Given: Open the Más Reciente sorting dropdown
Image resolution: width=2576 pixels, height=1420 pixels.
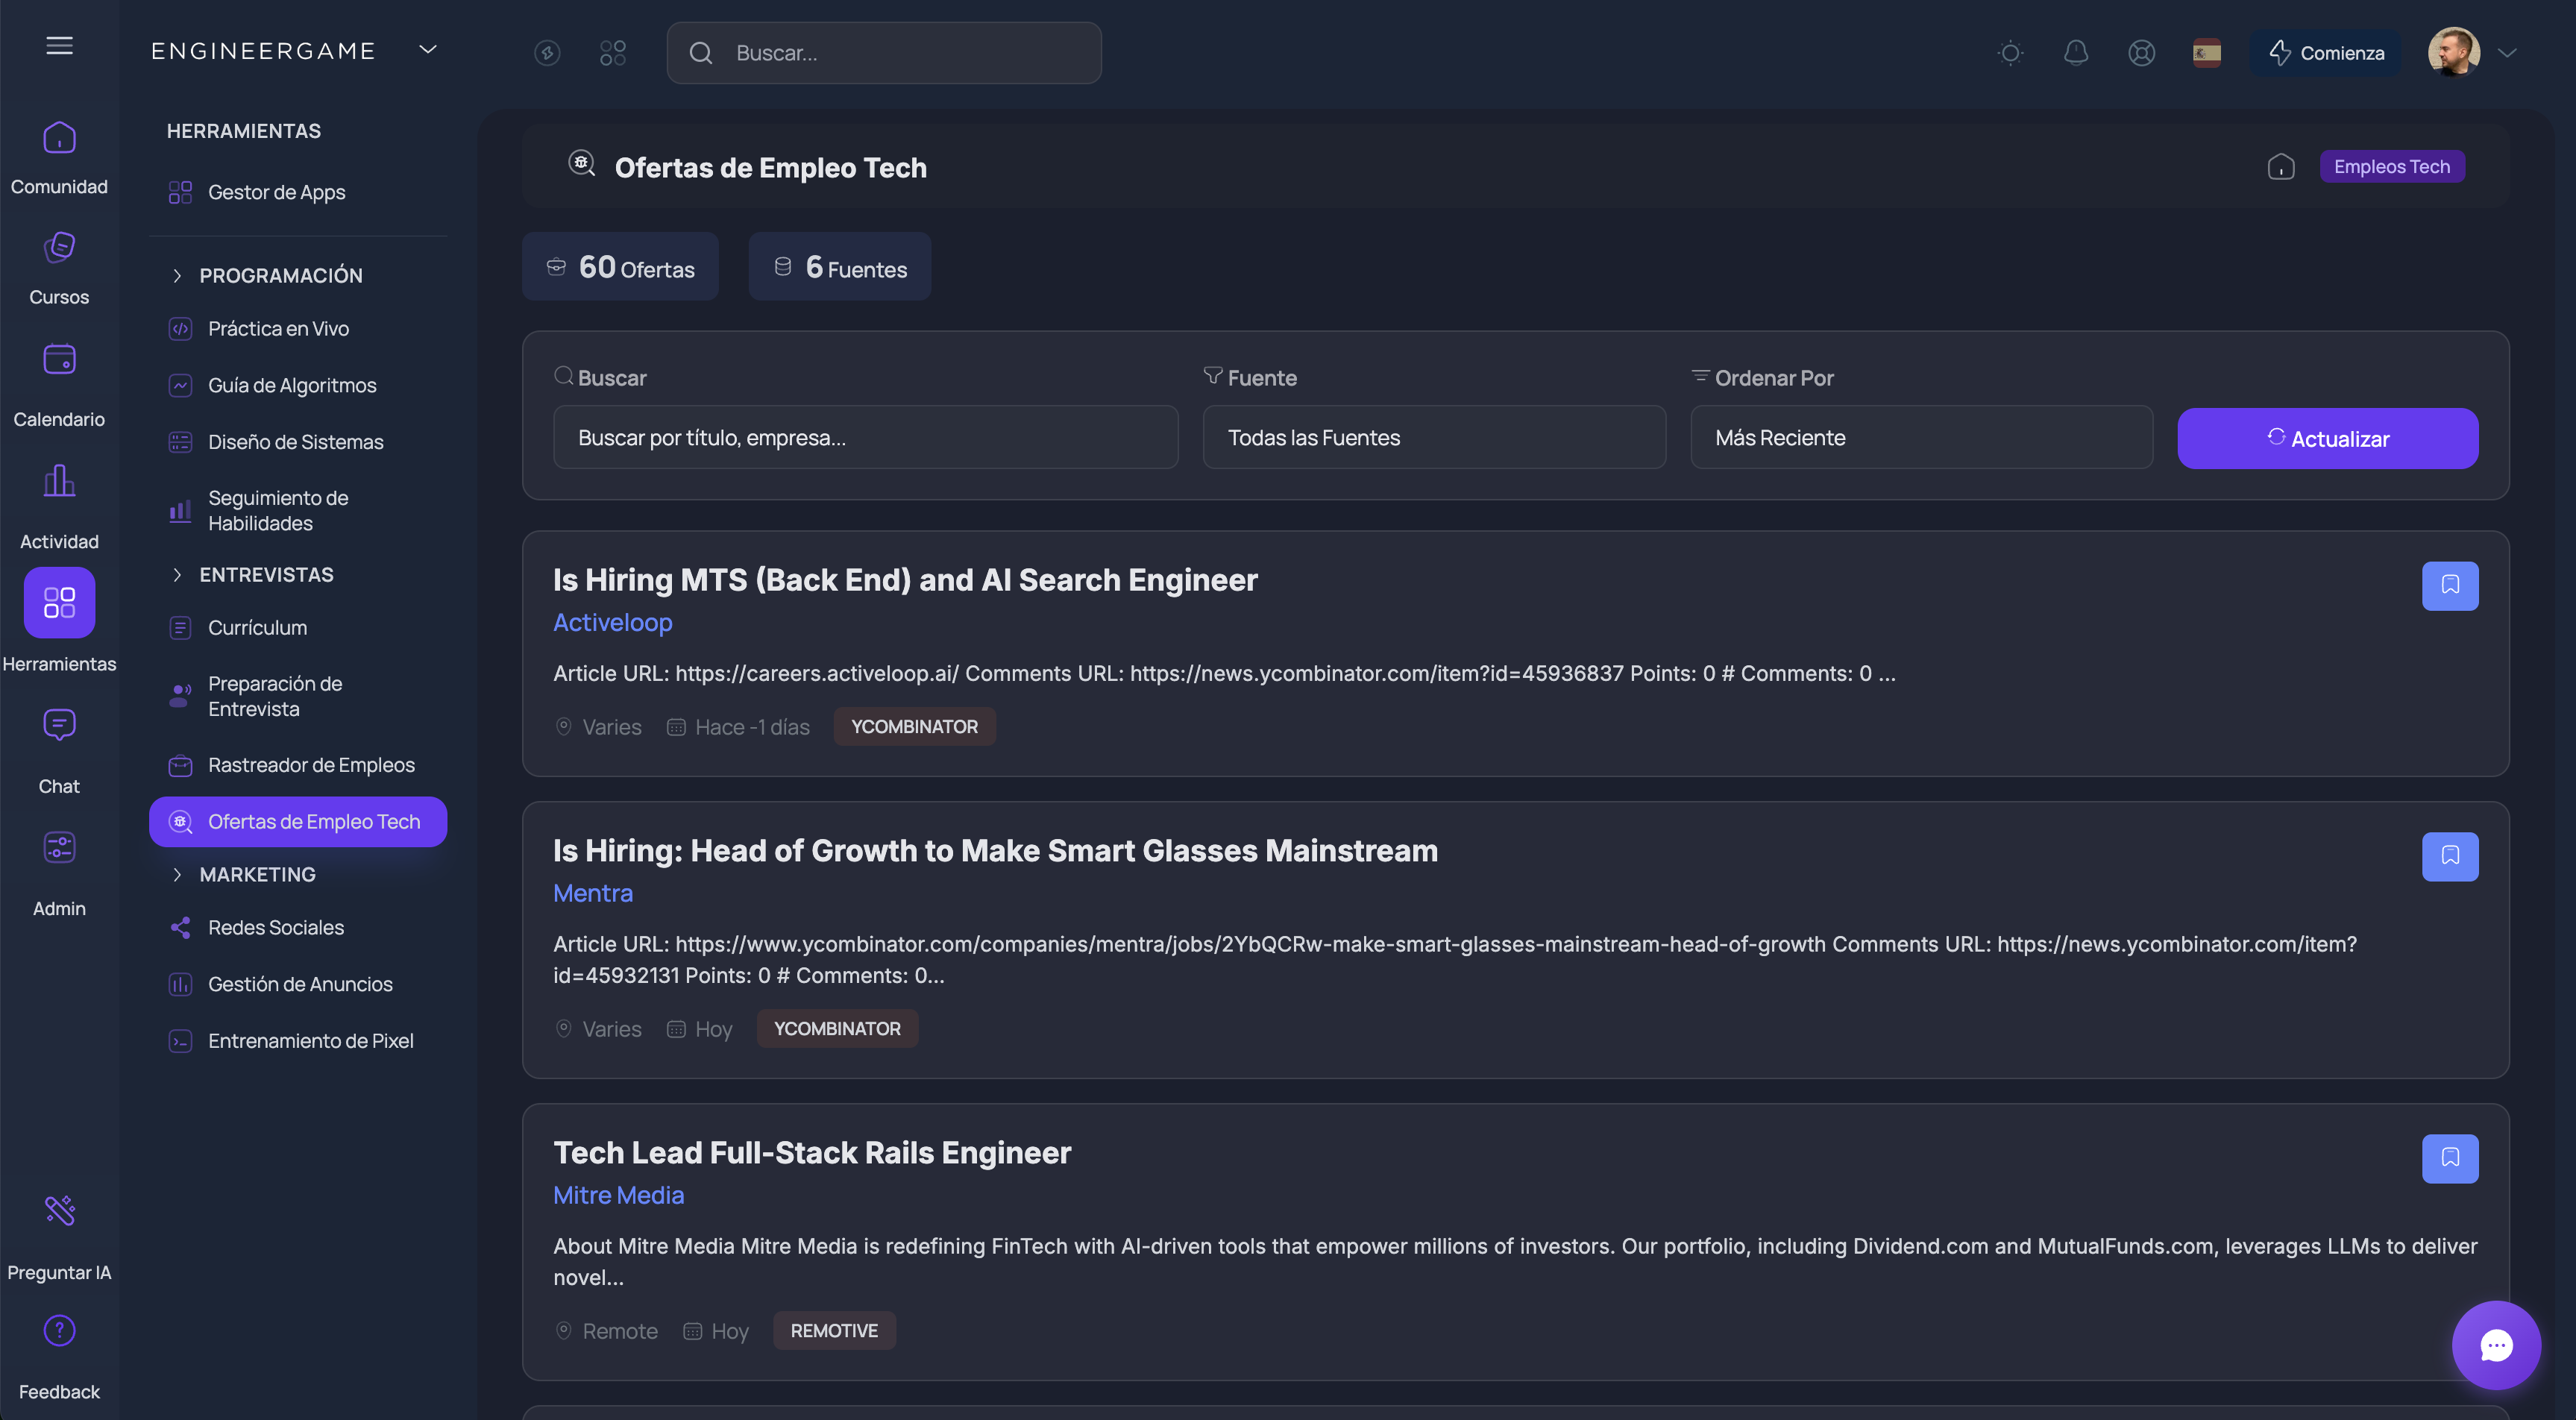Looking at the screenshot, I should [1920, 437].
